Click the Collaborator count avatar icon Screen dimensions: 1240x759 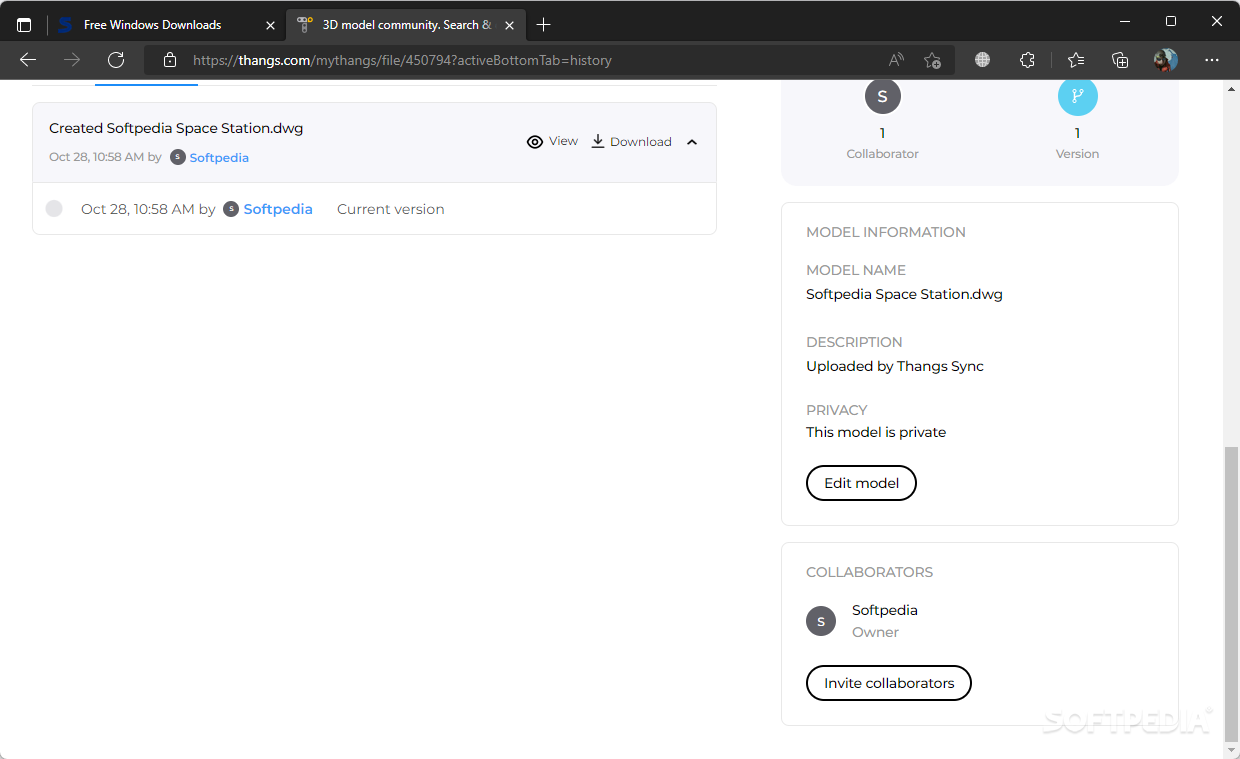click(882, 96)
